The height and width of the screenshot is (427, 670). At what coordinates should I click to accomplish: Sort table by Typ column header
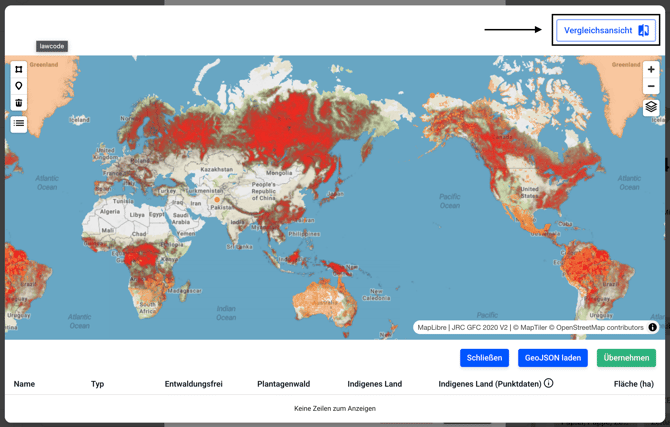tap(97, 384)
